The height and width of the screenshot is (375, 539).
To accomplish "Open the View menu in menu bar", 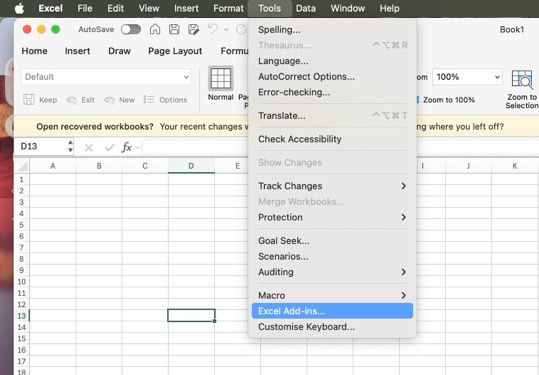I will (x=149, y=8).
